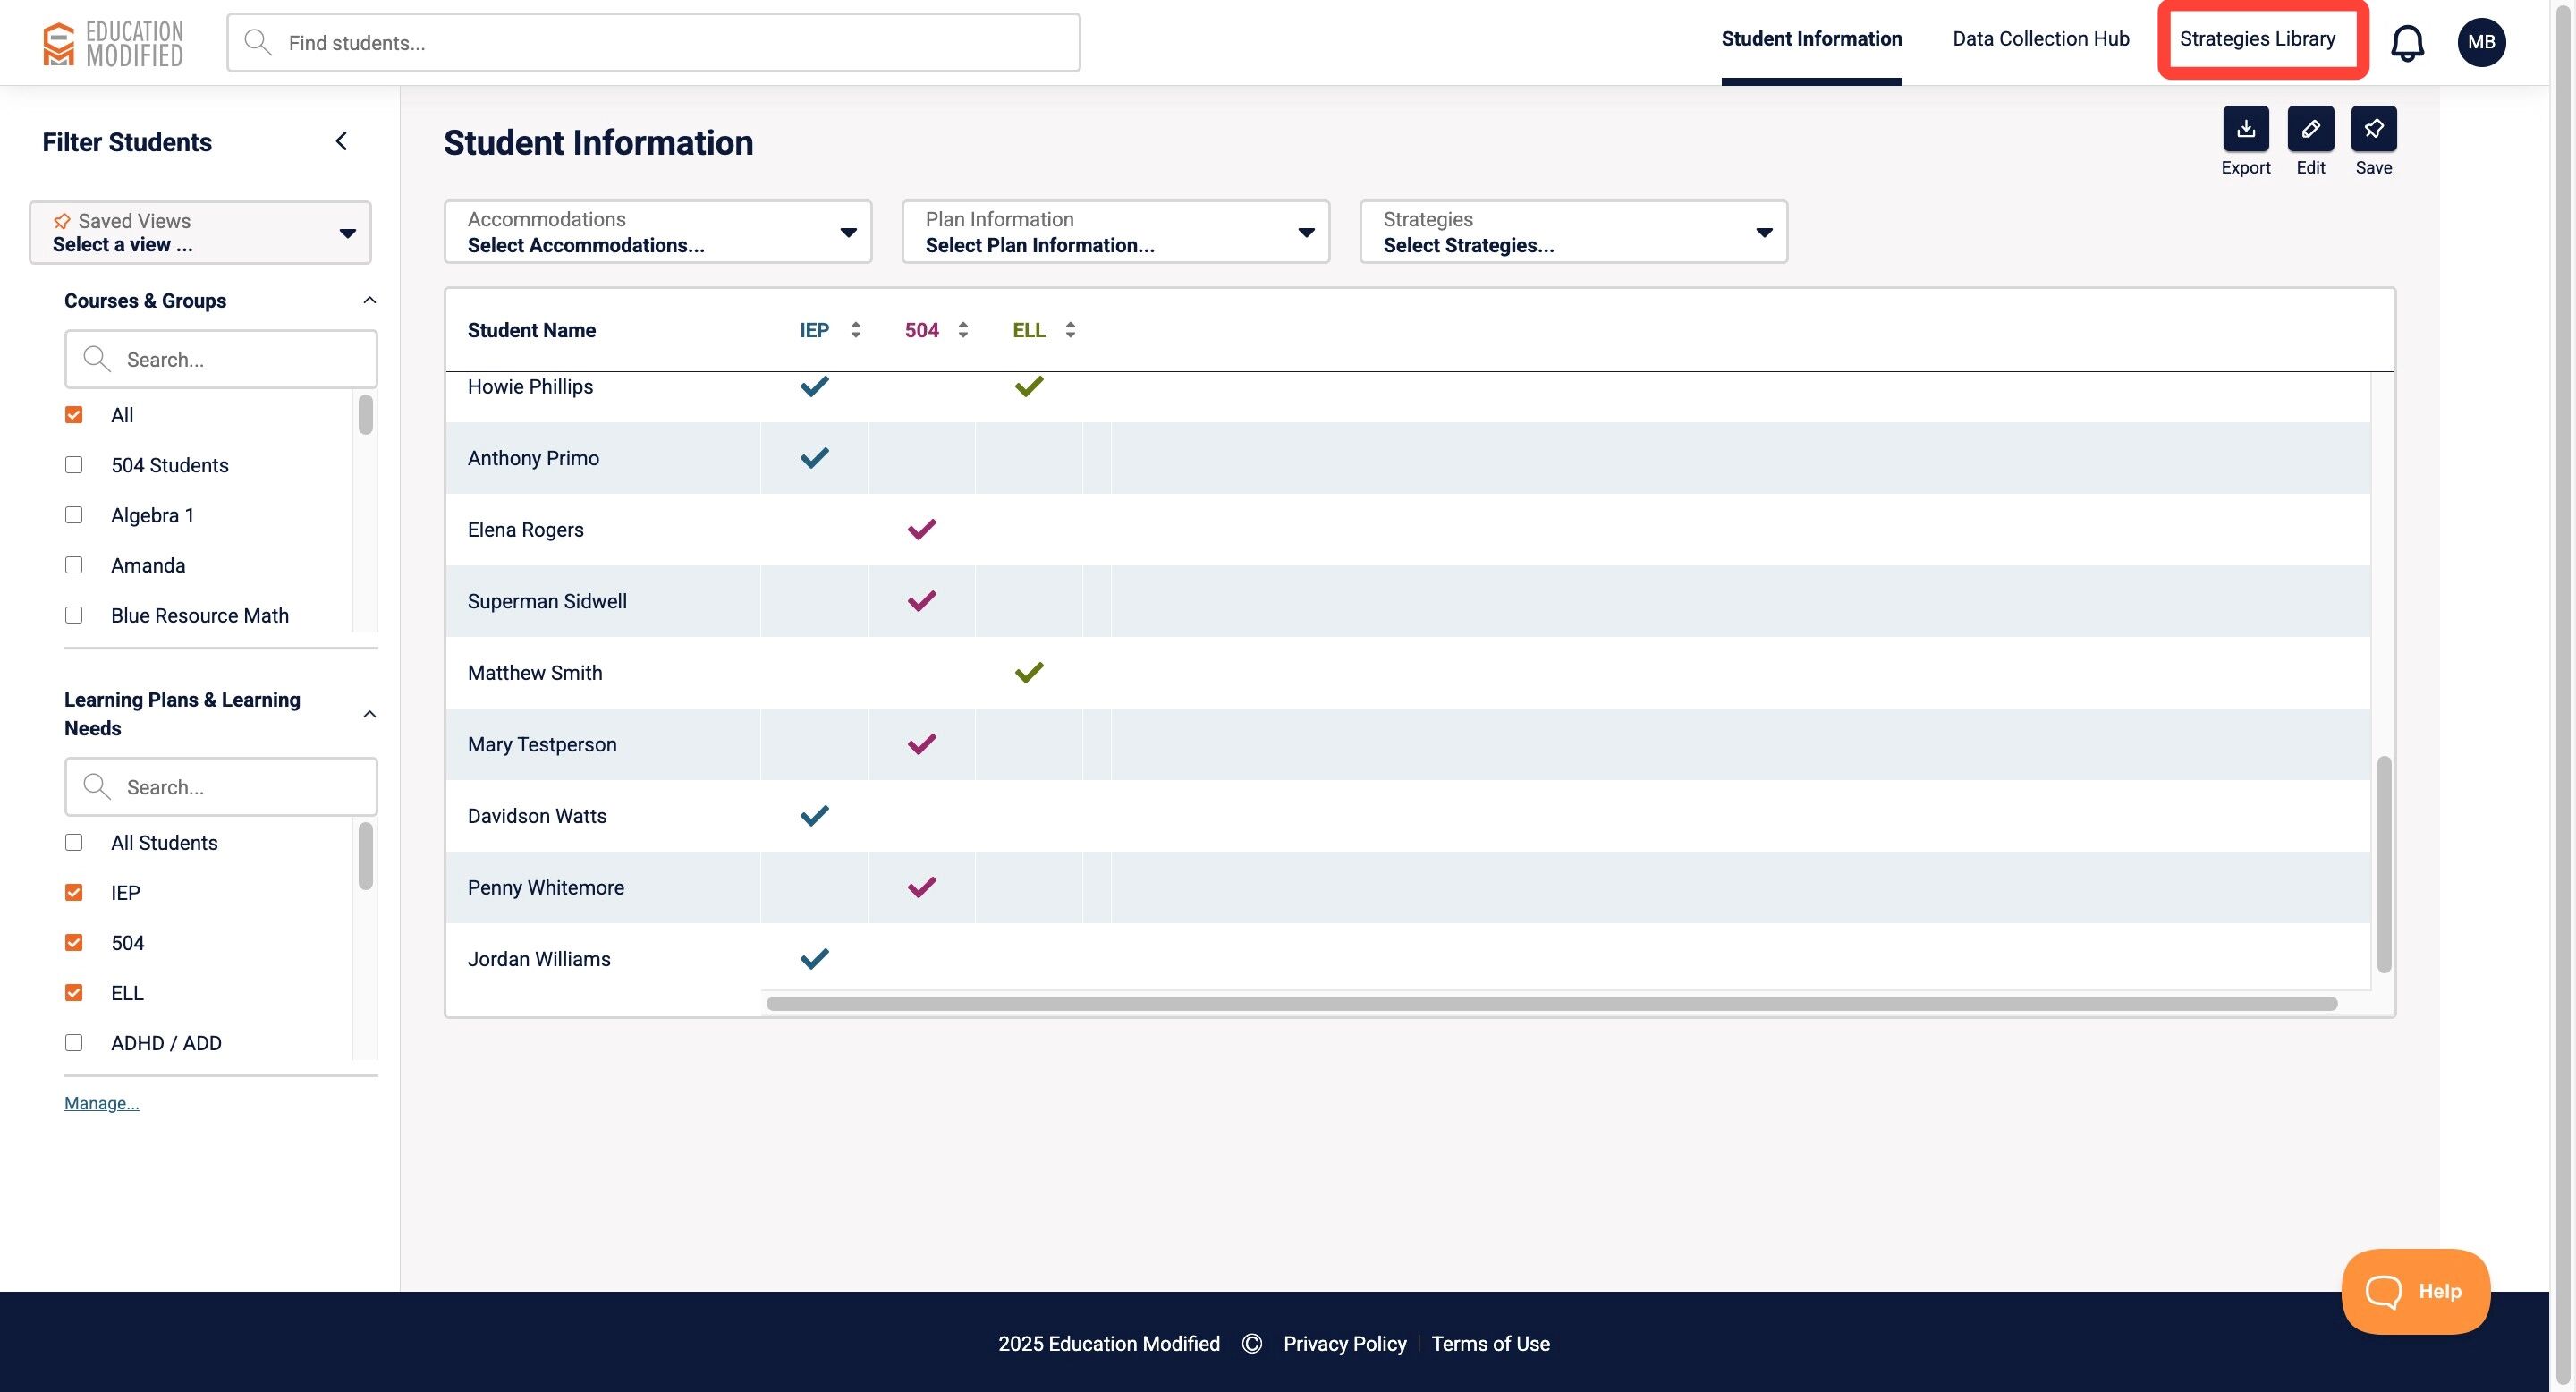Click the Find students search field
The width and height of the screenshot is (2576, 1392).
(654, 43)
